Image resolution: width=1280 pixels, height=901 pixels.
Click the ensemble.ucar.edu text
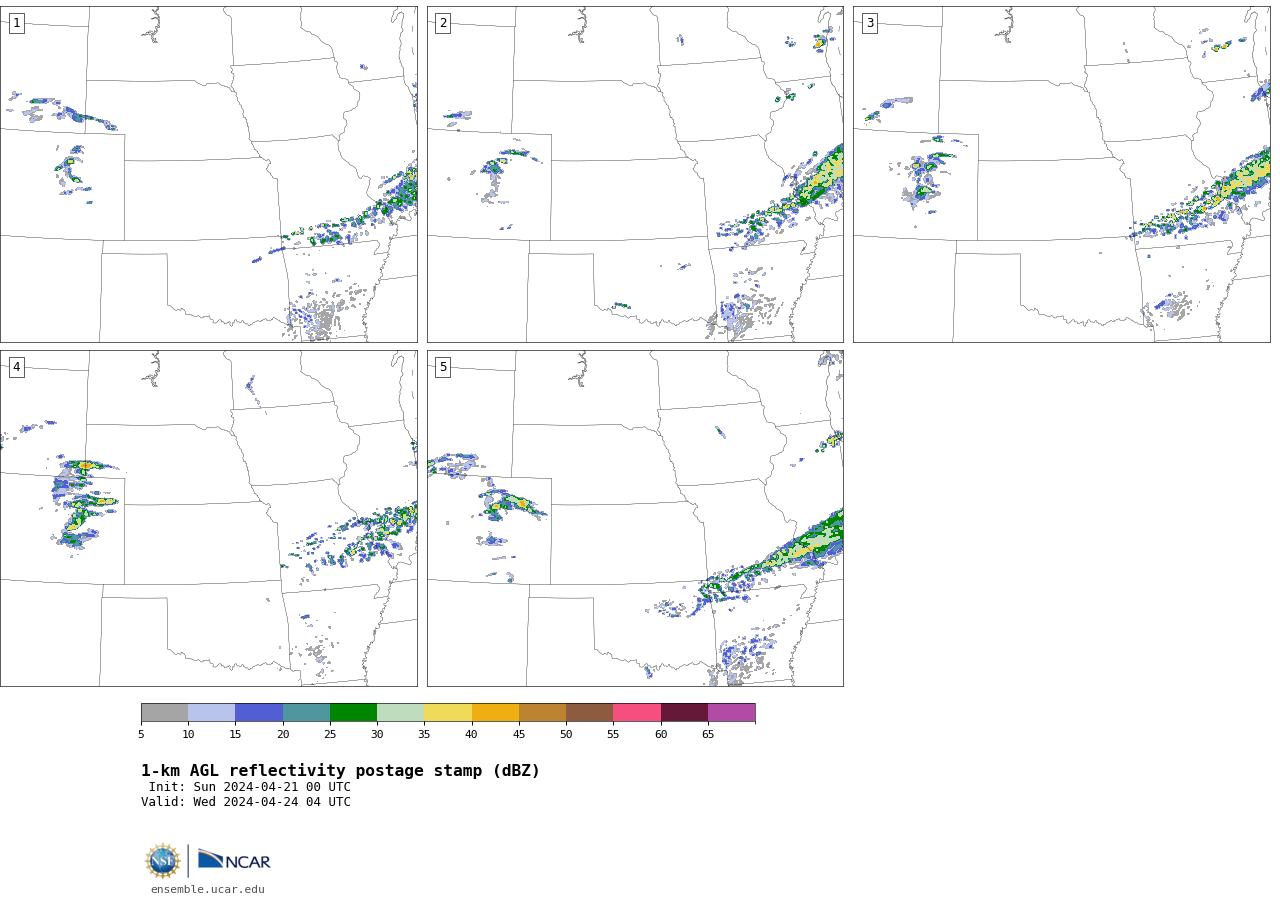pos(208,890)
